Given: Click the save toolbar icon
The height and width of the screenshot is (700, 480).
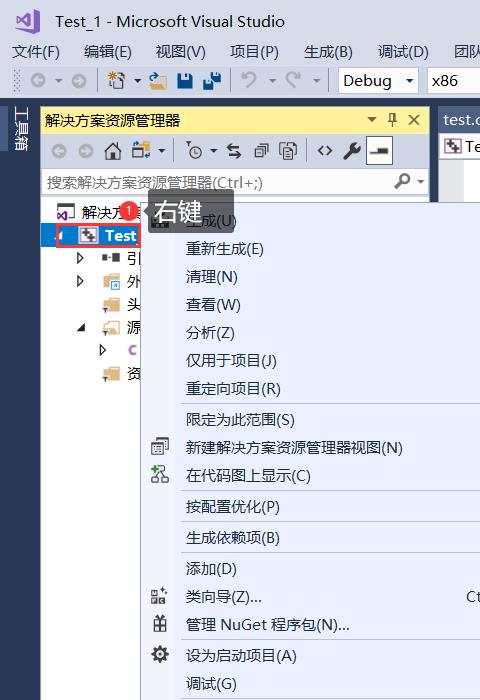Looking at the screenshot, I should click(x=185, y=81).
